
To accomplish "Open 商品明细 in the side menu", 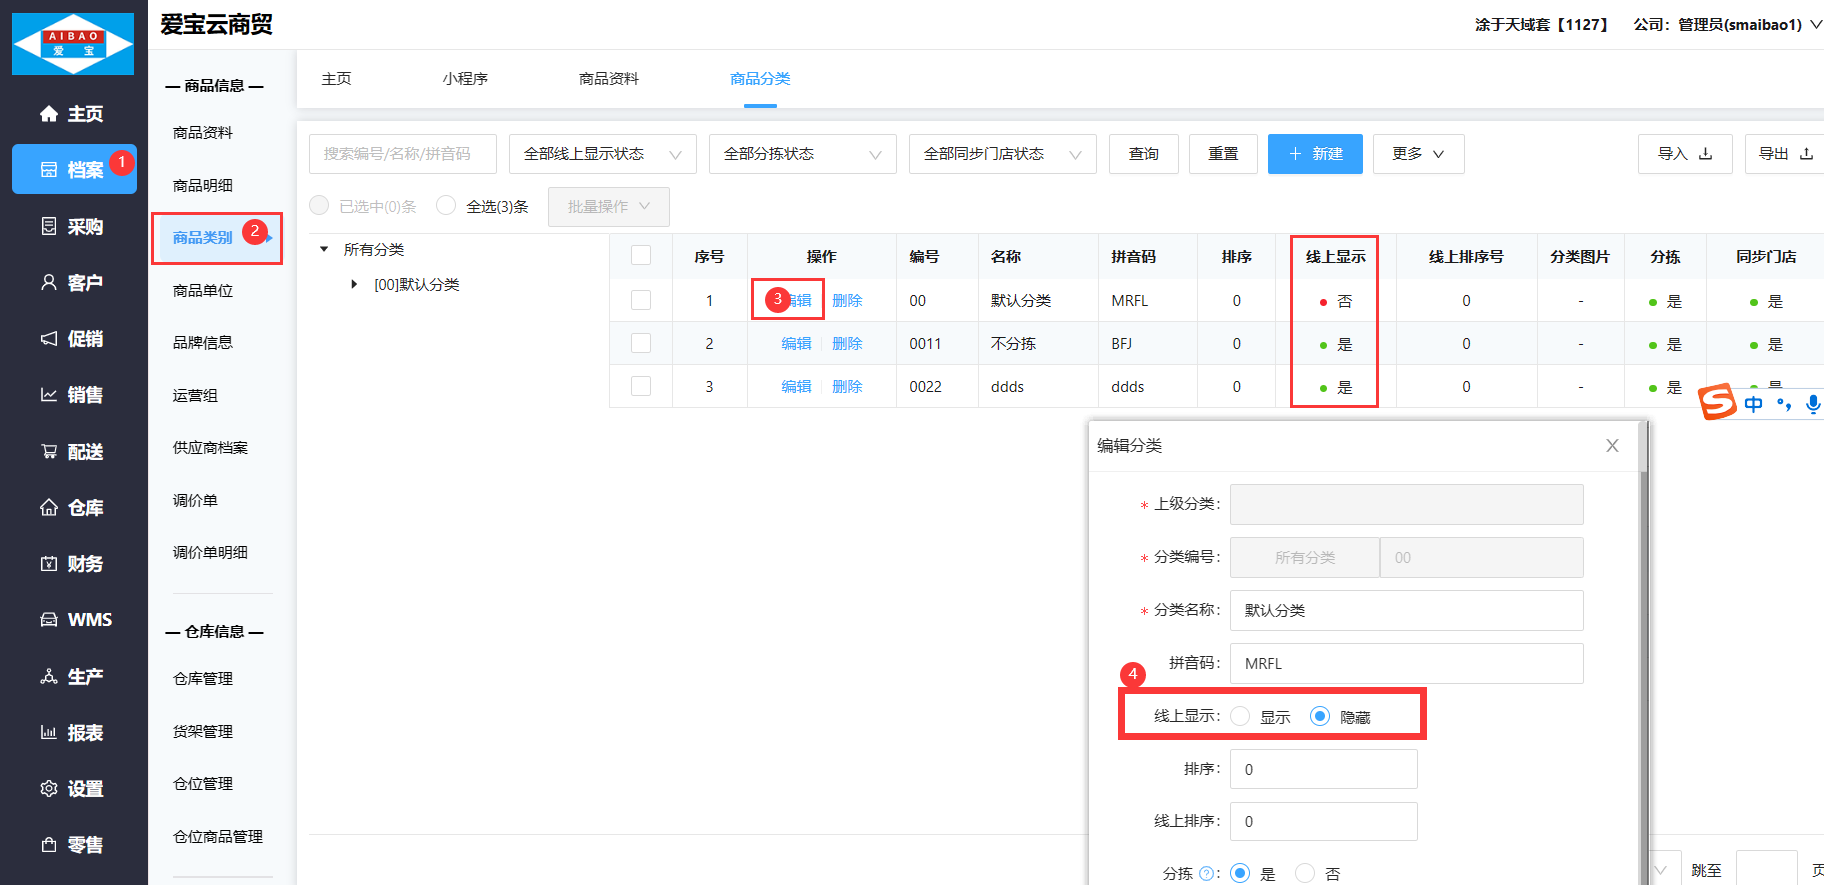I will coord(203,185).
